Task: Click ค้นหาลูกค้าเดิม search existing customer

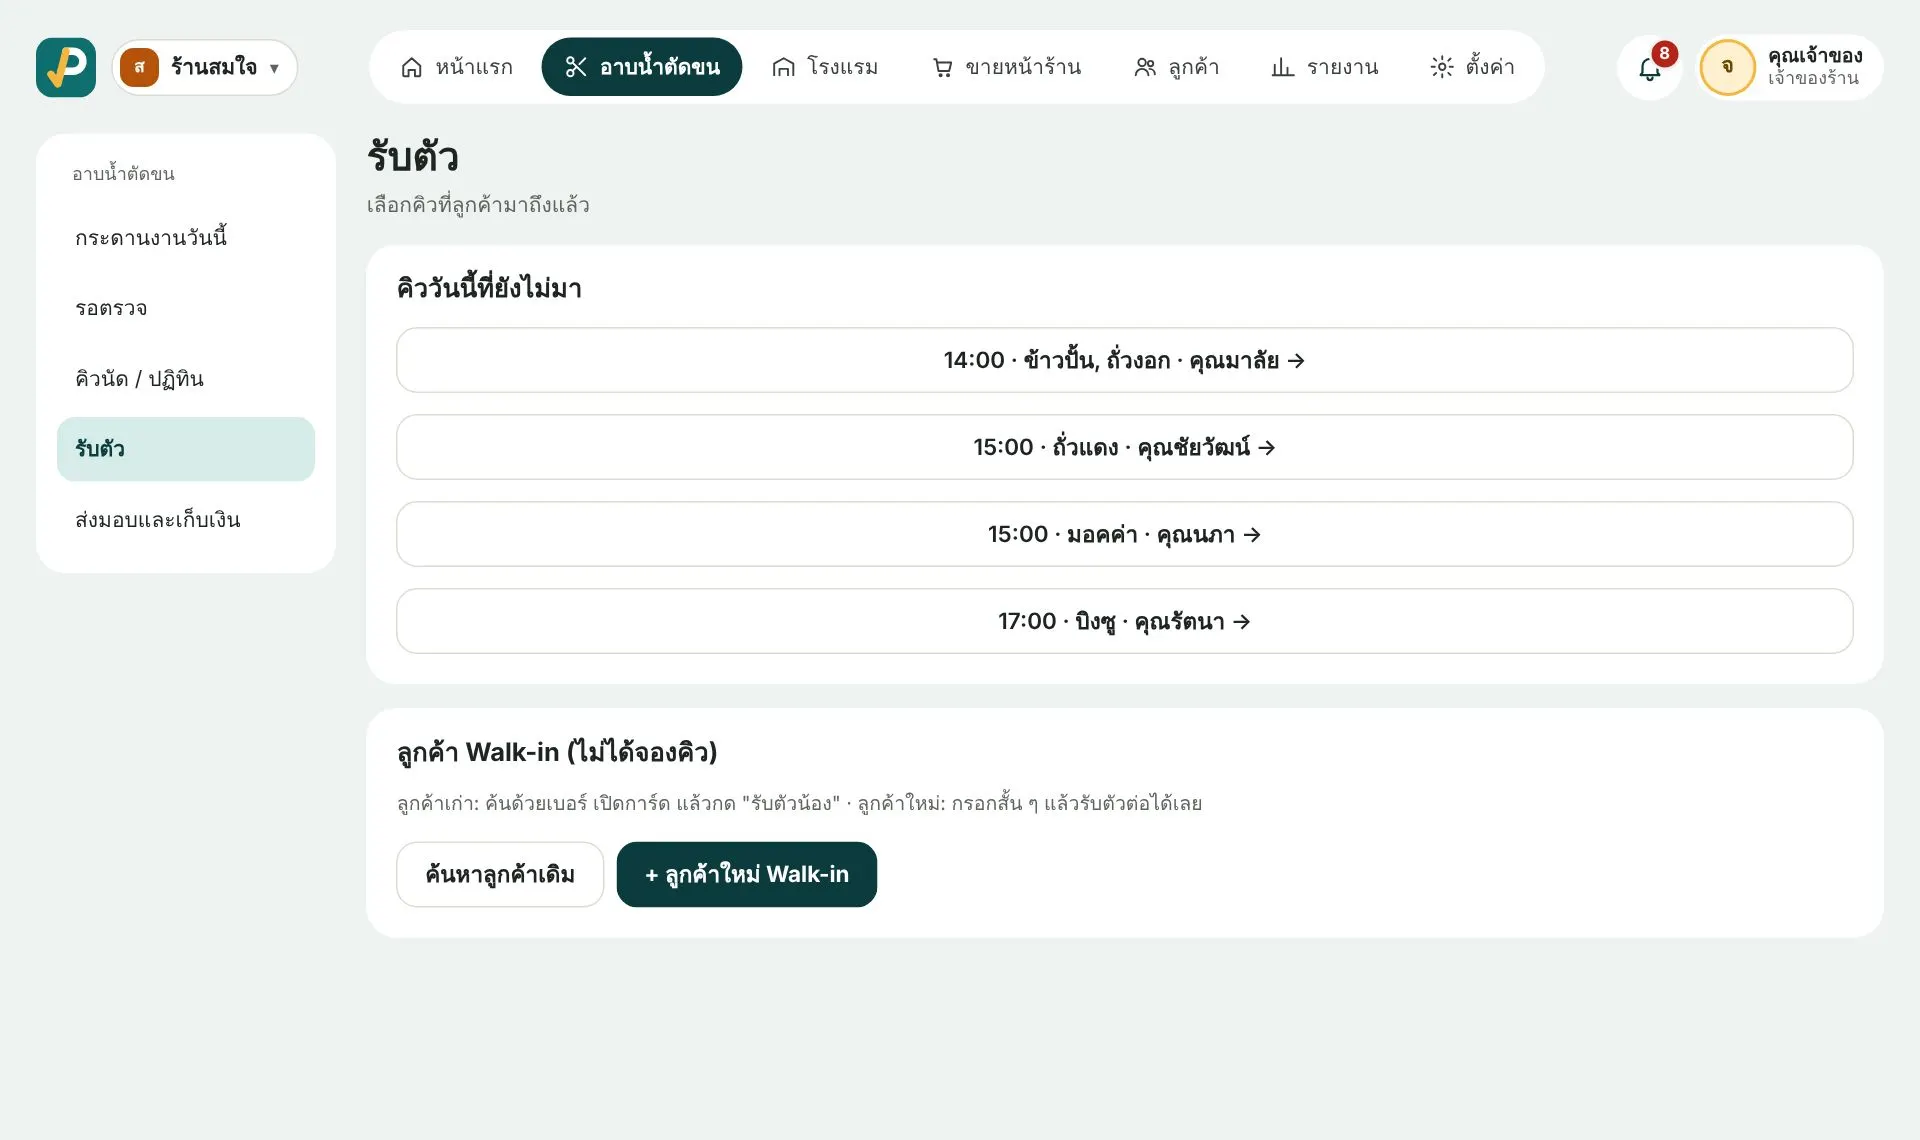Action: coord(500,874)
